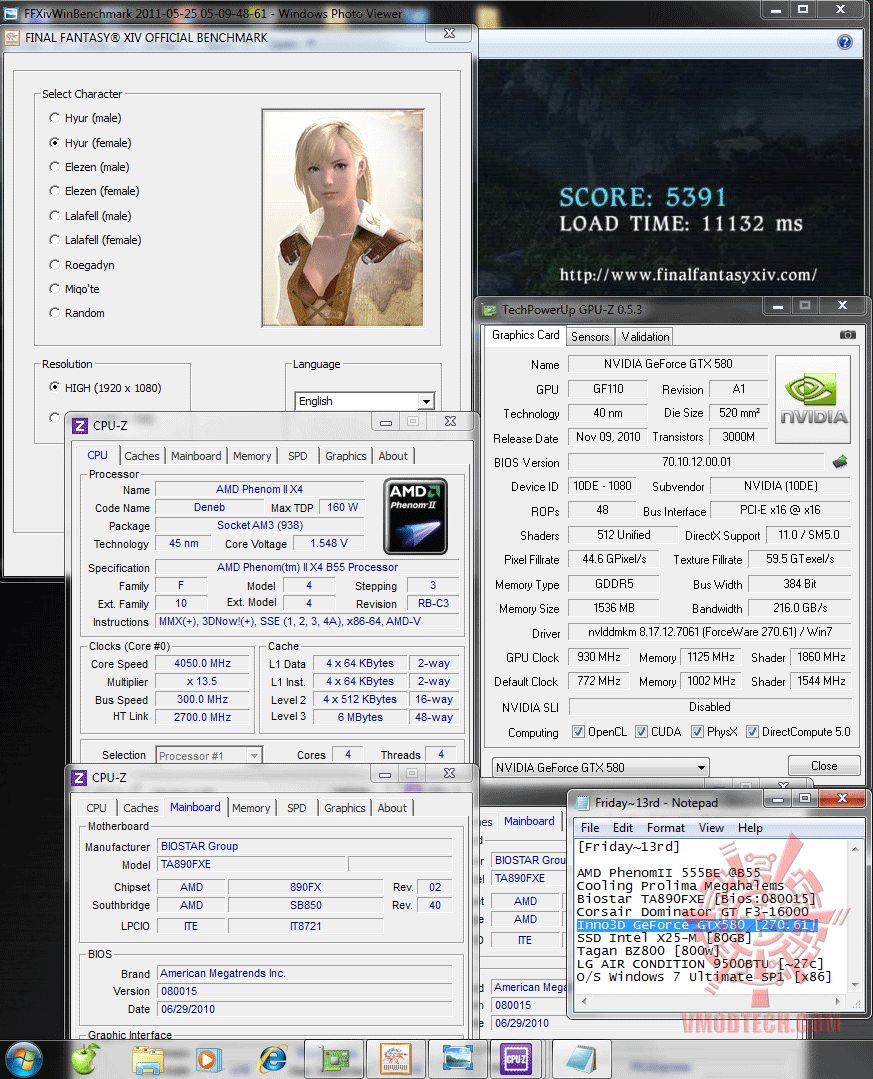This screenshot has height=1079, width=873.
Task: Open Notepad Edit menu
Action: (x=623, y=828)
